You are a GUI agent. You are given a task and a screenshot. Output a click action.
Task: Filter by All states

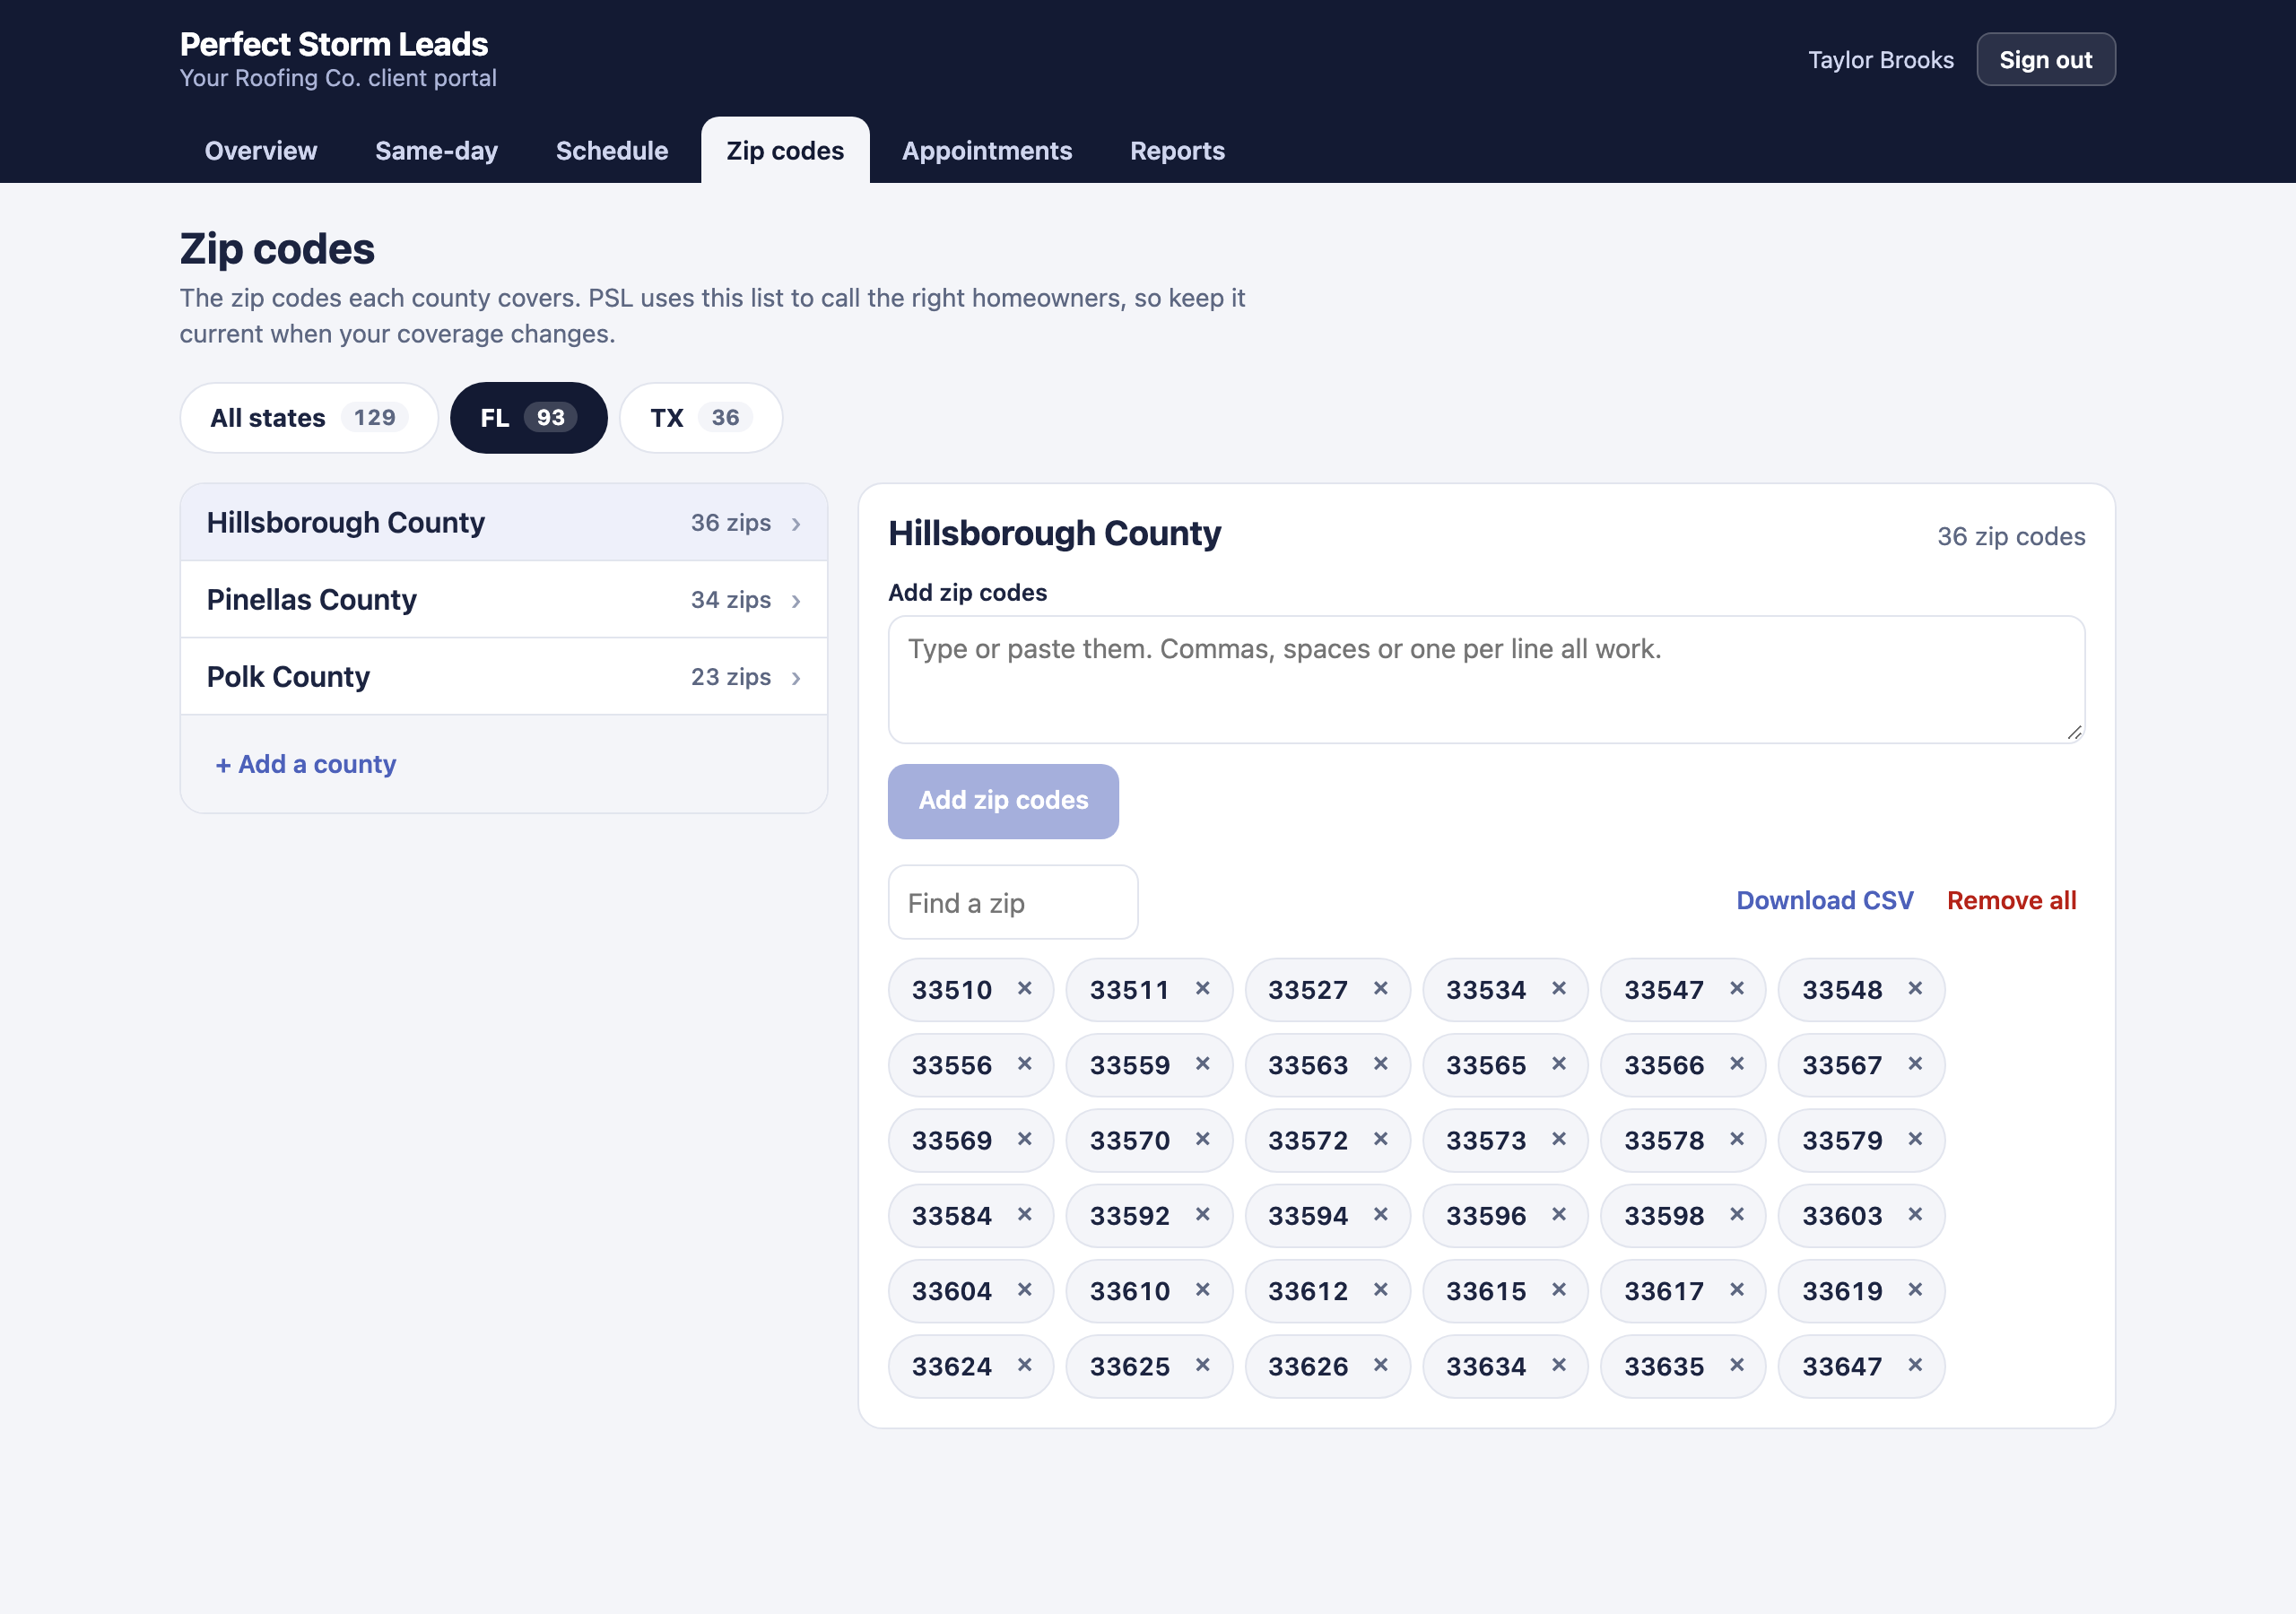(x=309, y=418)
